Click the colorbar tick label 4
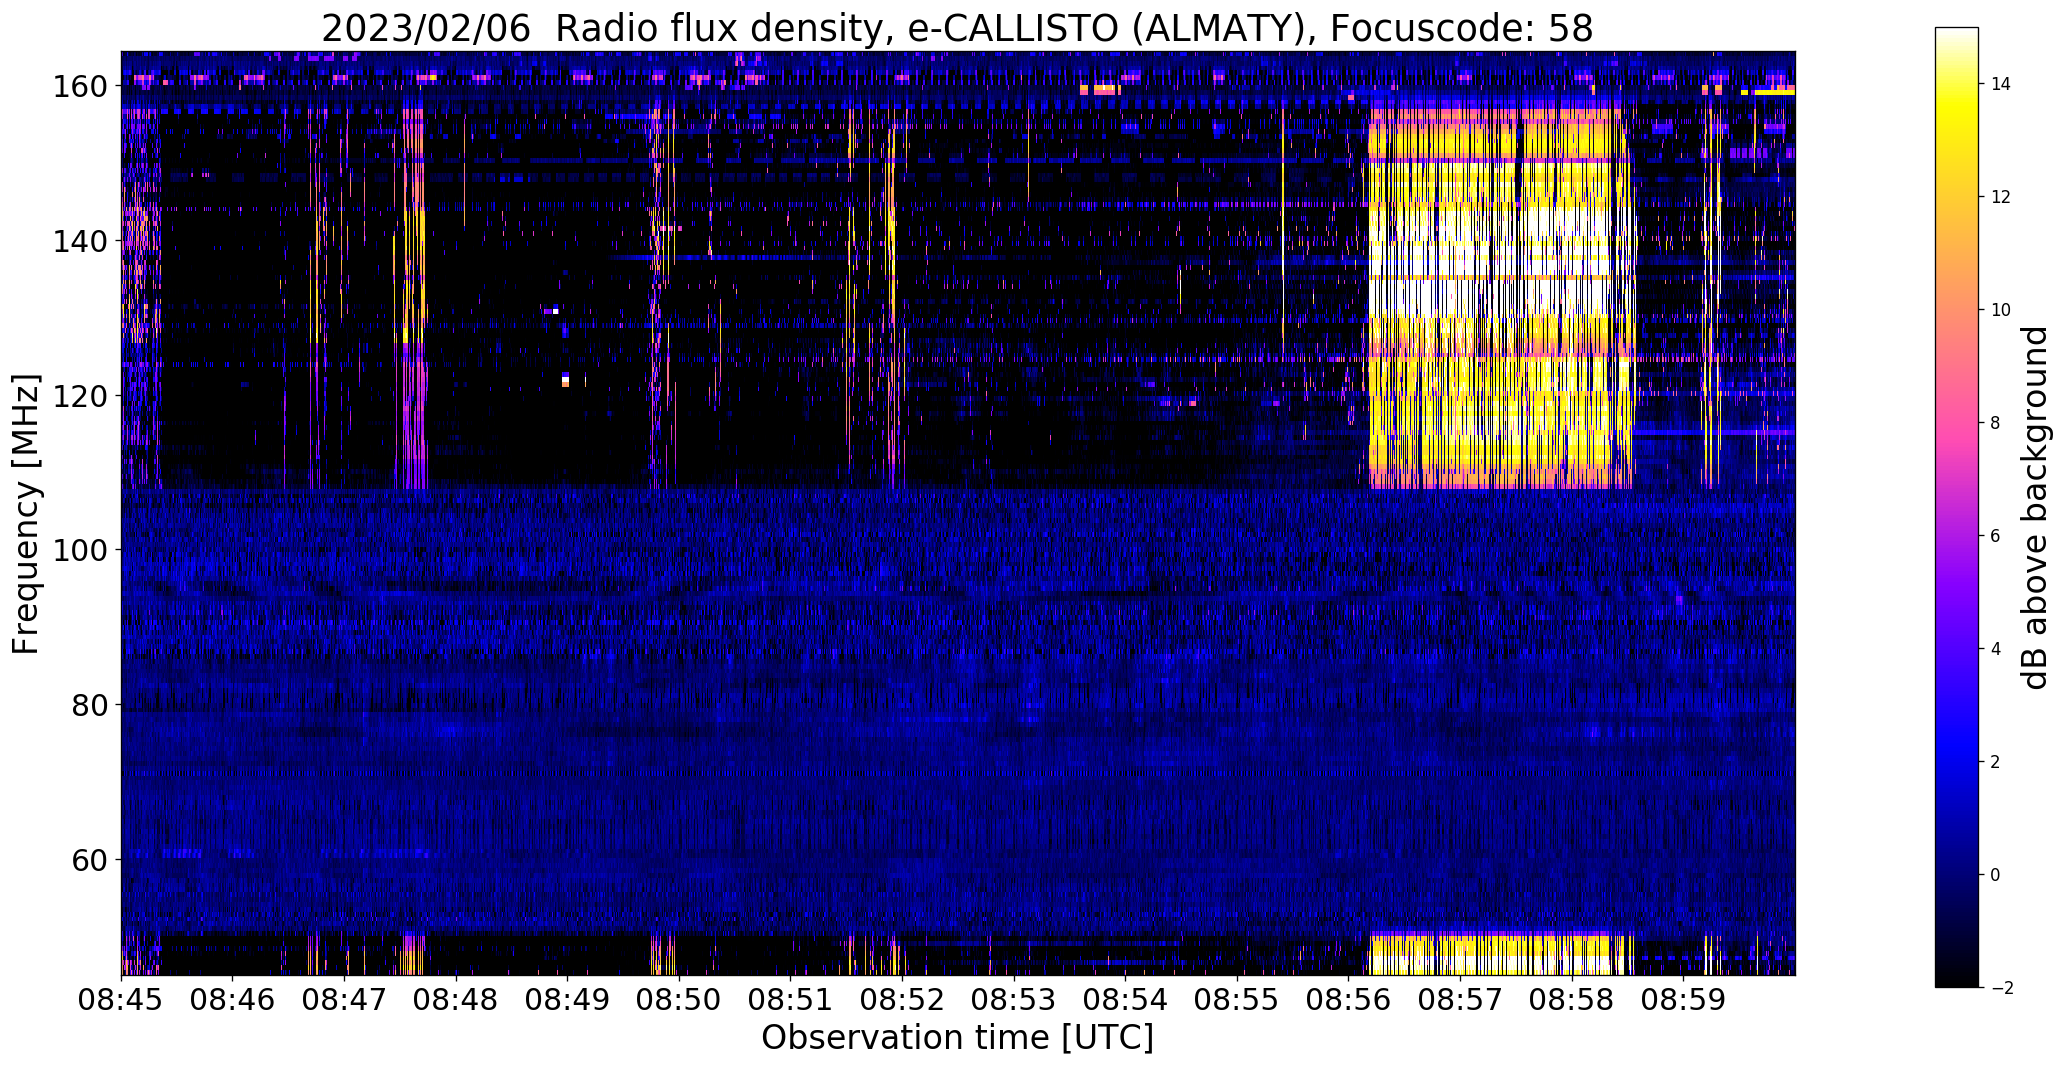Image resolution: width=2066 pixels, height=1067 pixels. coord(1995,649)
